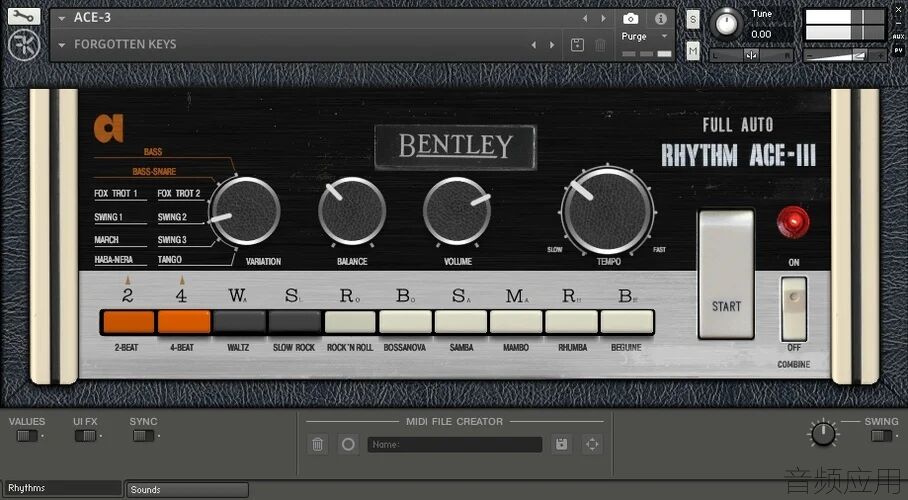908x500 pixels.
Task: Toggle the 4-BEAT orange rhythm key
Action: 183,322
